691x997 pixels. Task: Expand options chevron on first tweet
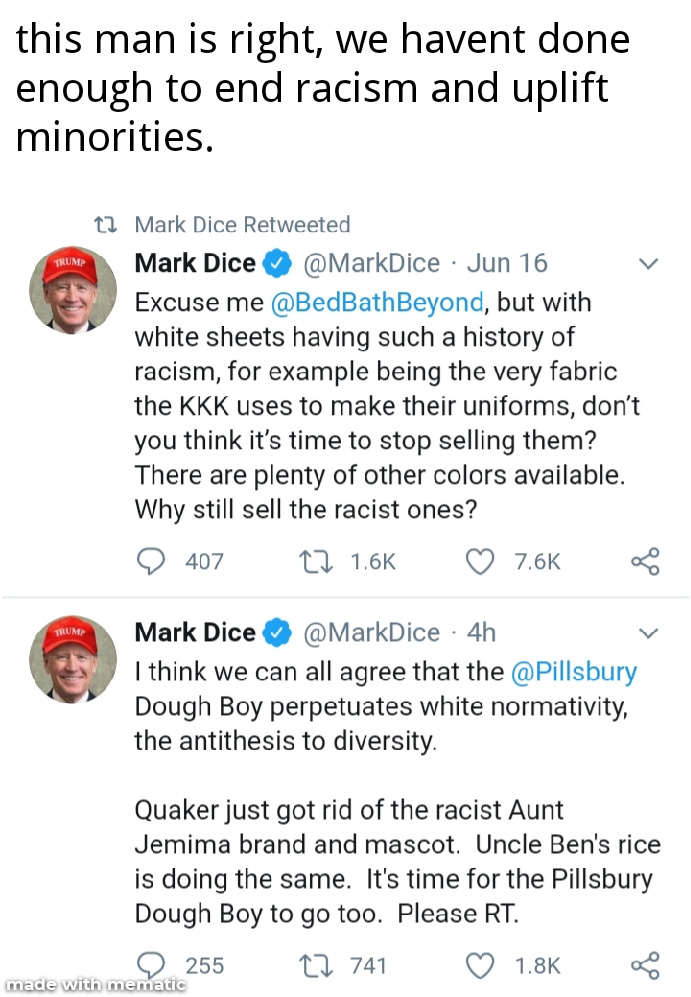(x=648, y=265)
